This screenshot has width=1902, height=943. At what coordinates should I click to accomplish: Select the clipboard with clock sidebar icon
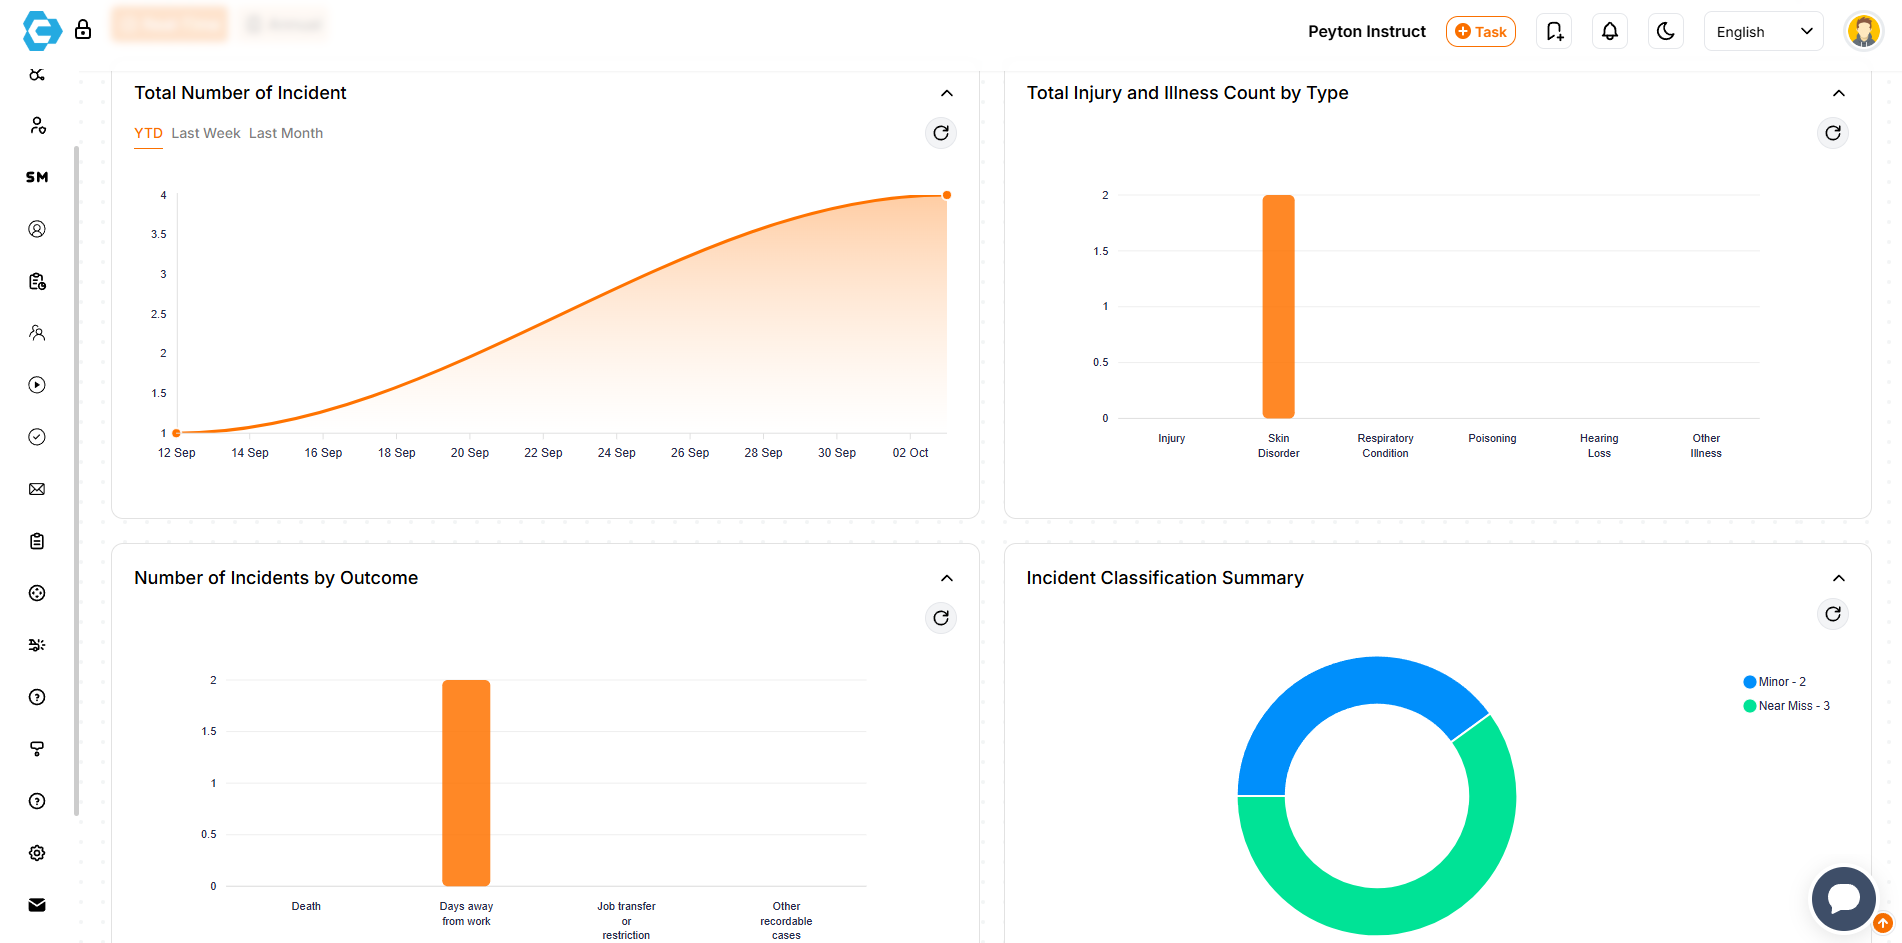click(37, 281)
